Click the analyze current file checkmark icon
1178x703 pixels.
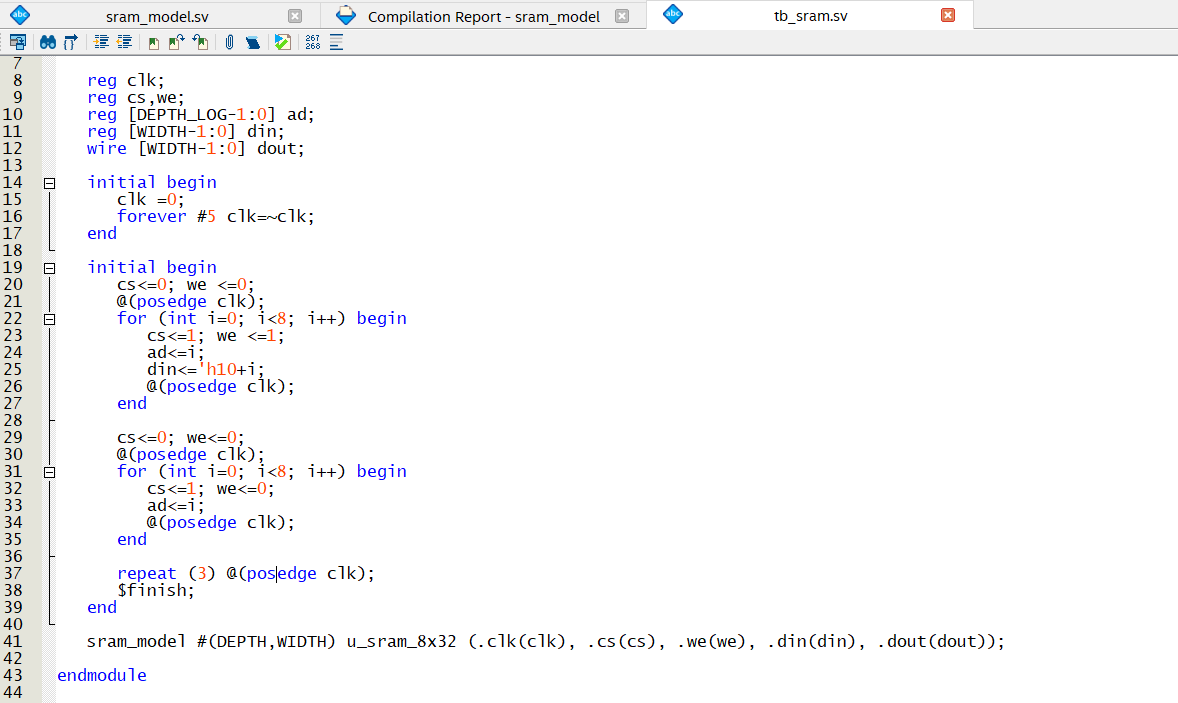(282, 43)
